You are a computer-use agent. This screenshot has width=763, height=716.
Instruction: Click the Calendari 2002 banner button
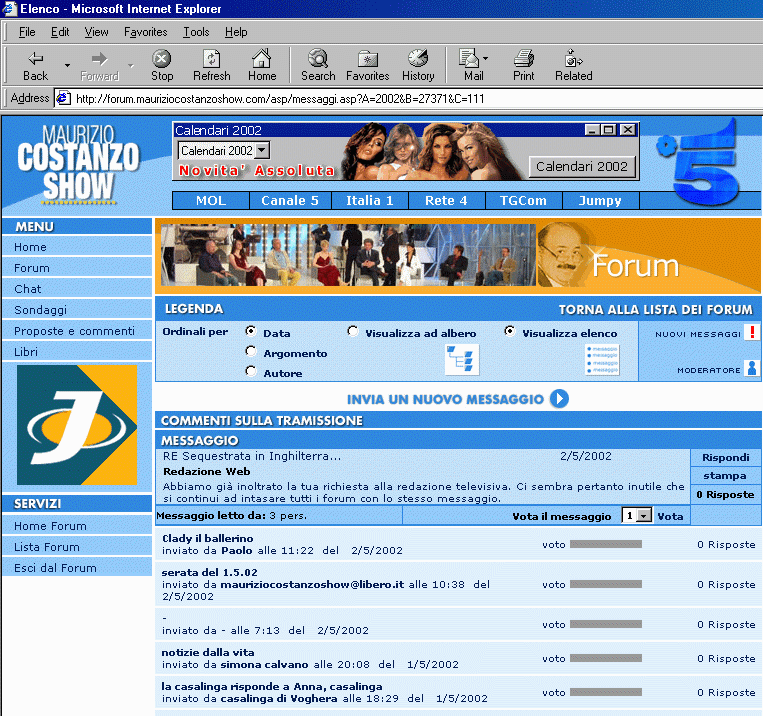pos(582,167)
